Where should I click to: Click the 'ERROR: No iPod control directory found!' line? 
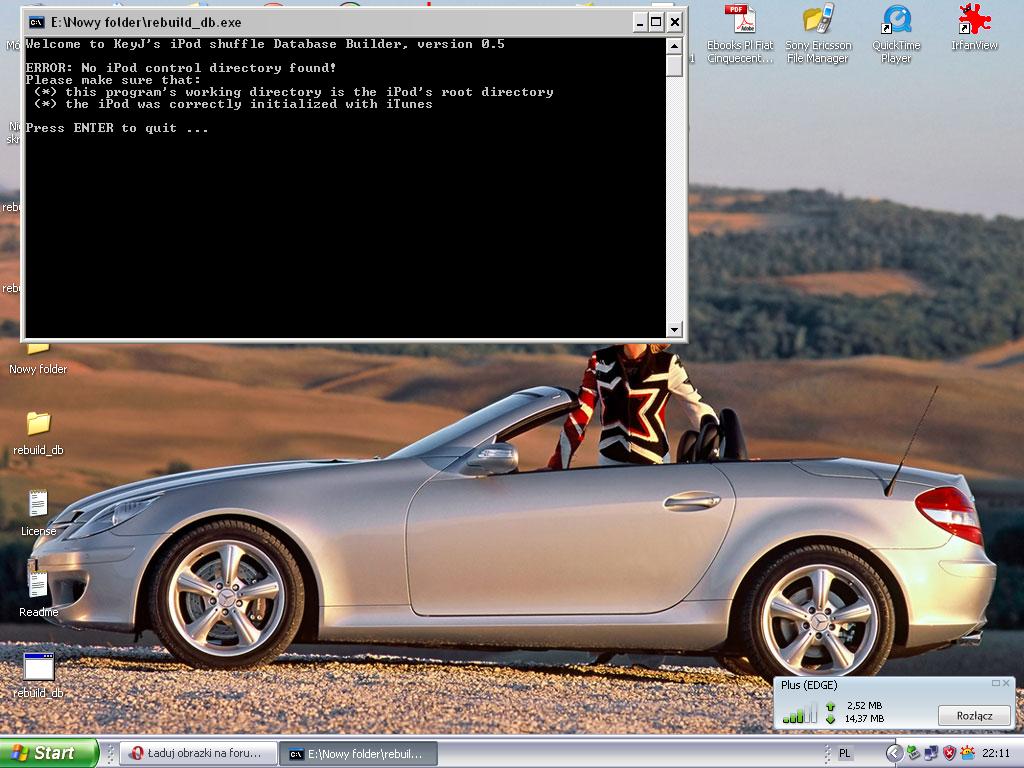click(181, 68)
